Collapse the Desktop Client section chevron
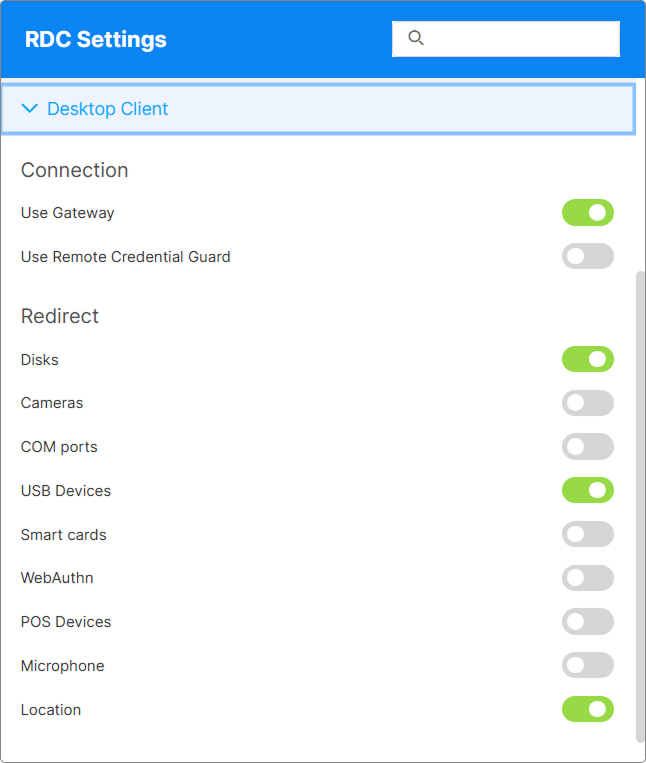This screenshot has height=763, width=646. (x=30, y=108)
